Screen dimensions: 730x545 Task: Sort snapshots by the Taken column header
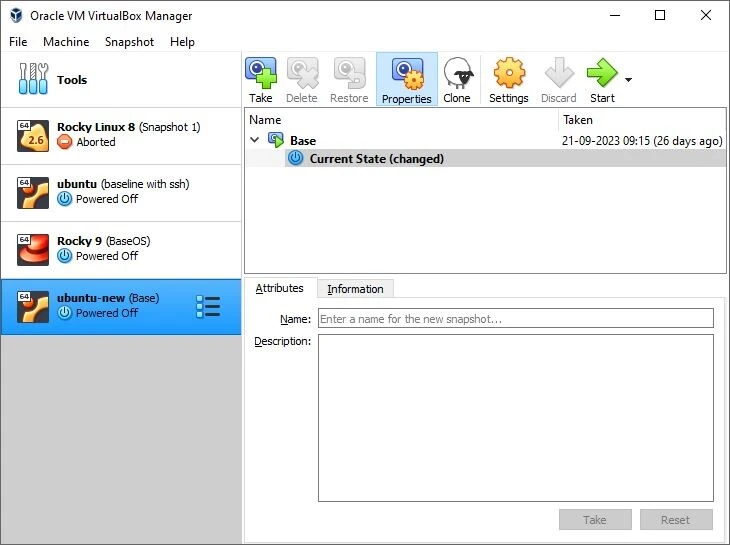point(640,120)
